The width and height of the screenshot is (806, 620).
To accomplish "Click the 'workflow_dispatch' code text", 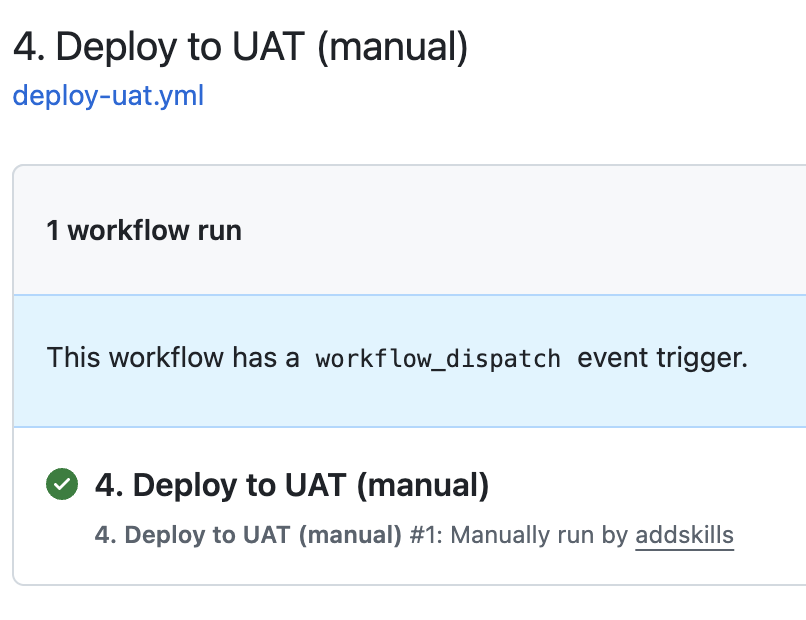I will point(437,359).
